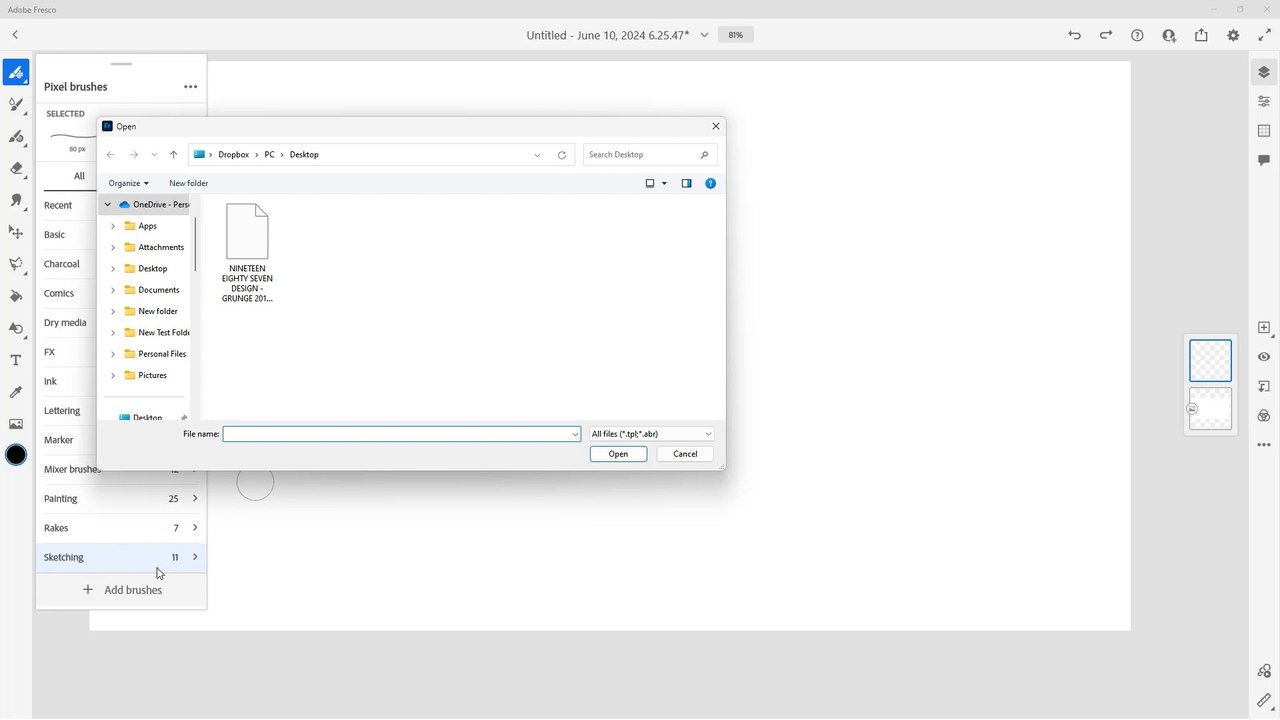Open the Layers panel icon
Viewport: 1280px width, 720px height.
pos(1264,72)
